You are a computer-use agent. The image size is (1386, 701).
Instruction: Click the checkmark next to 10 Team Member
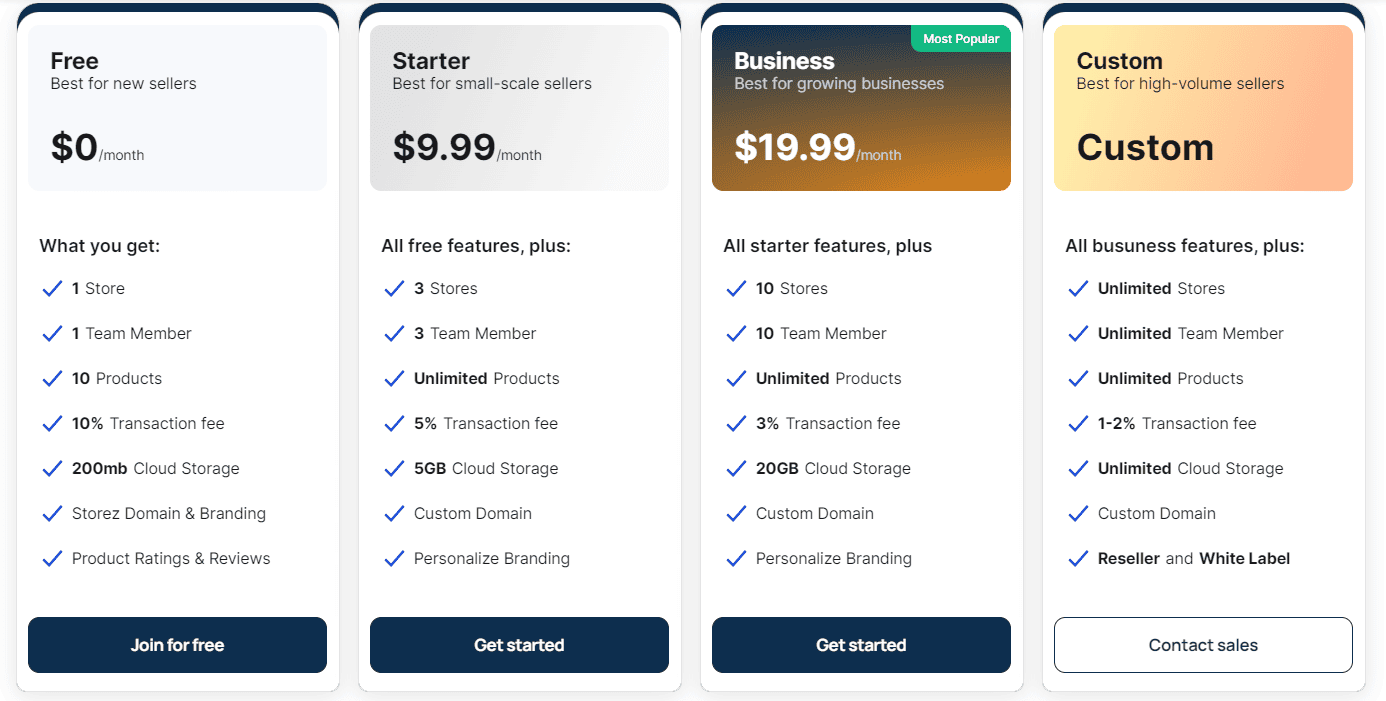point(736,333)
